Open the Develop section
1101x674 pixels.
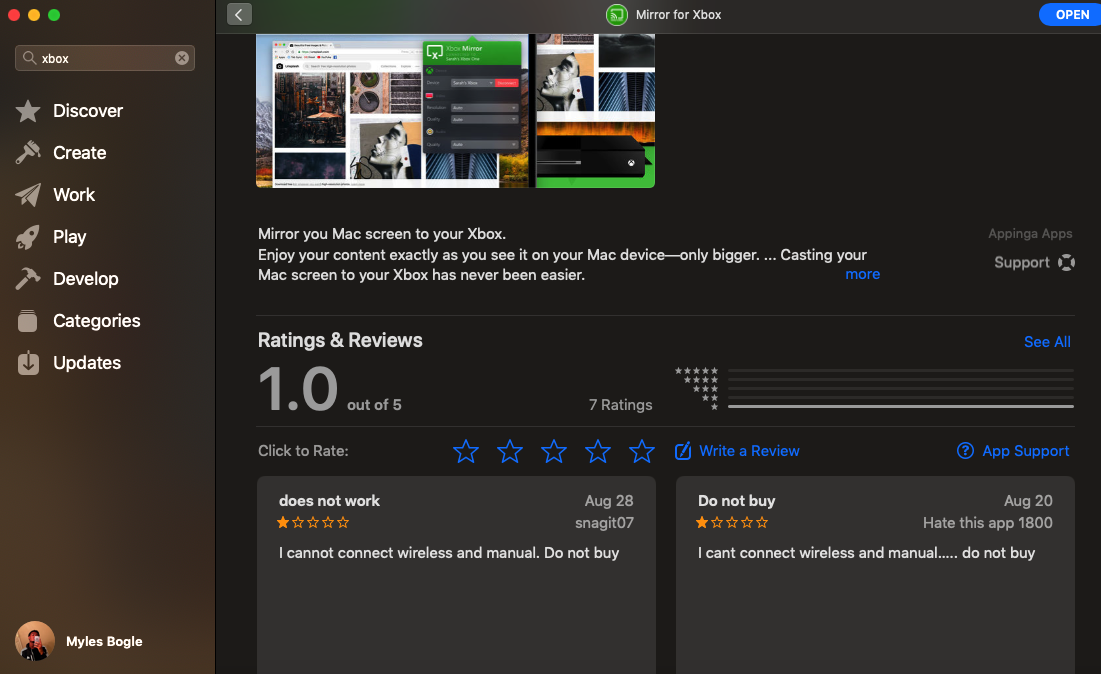coord(86,279)
